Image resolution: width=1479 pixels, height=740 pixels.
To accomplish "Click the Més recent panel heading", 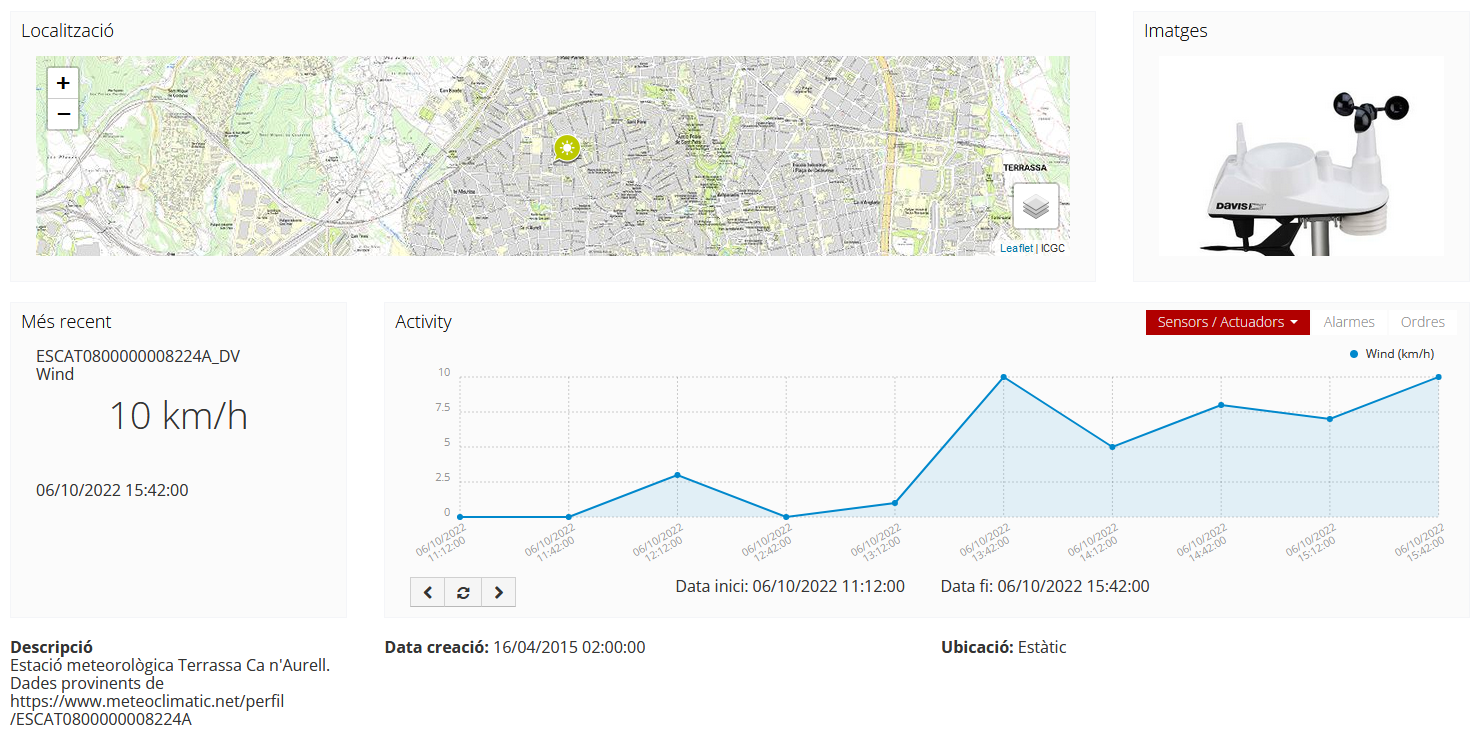I will [x=66, y=322].
